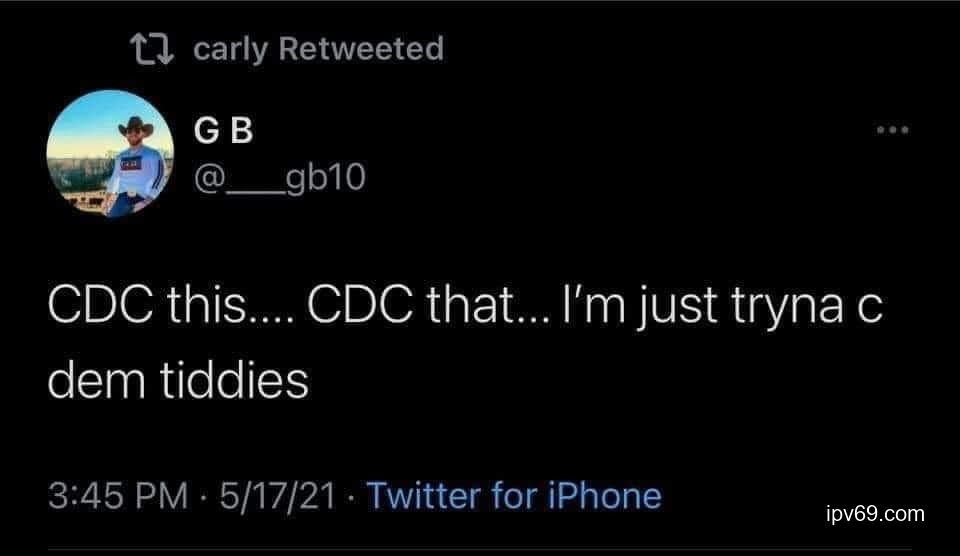Click the "Twitter for iPhone" source link
Viewport: 960px width, 556px height.
pos(514,496)
